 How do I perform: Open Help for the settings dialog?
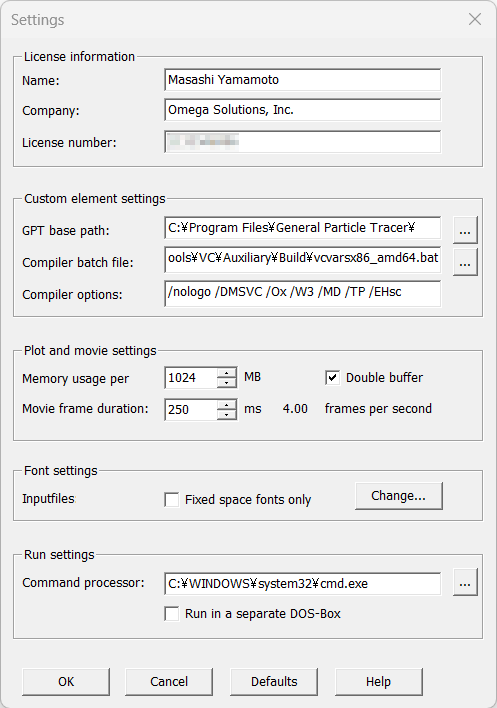(x=378, y=681)
